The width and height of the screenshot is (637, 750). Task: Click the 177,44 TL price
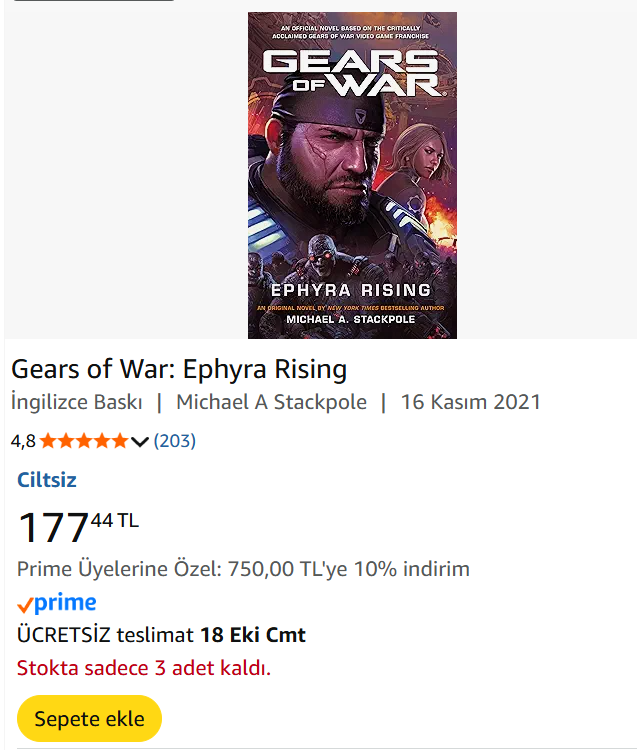coord(79,526)
